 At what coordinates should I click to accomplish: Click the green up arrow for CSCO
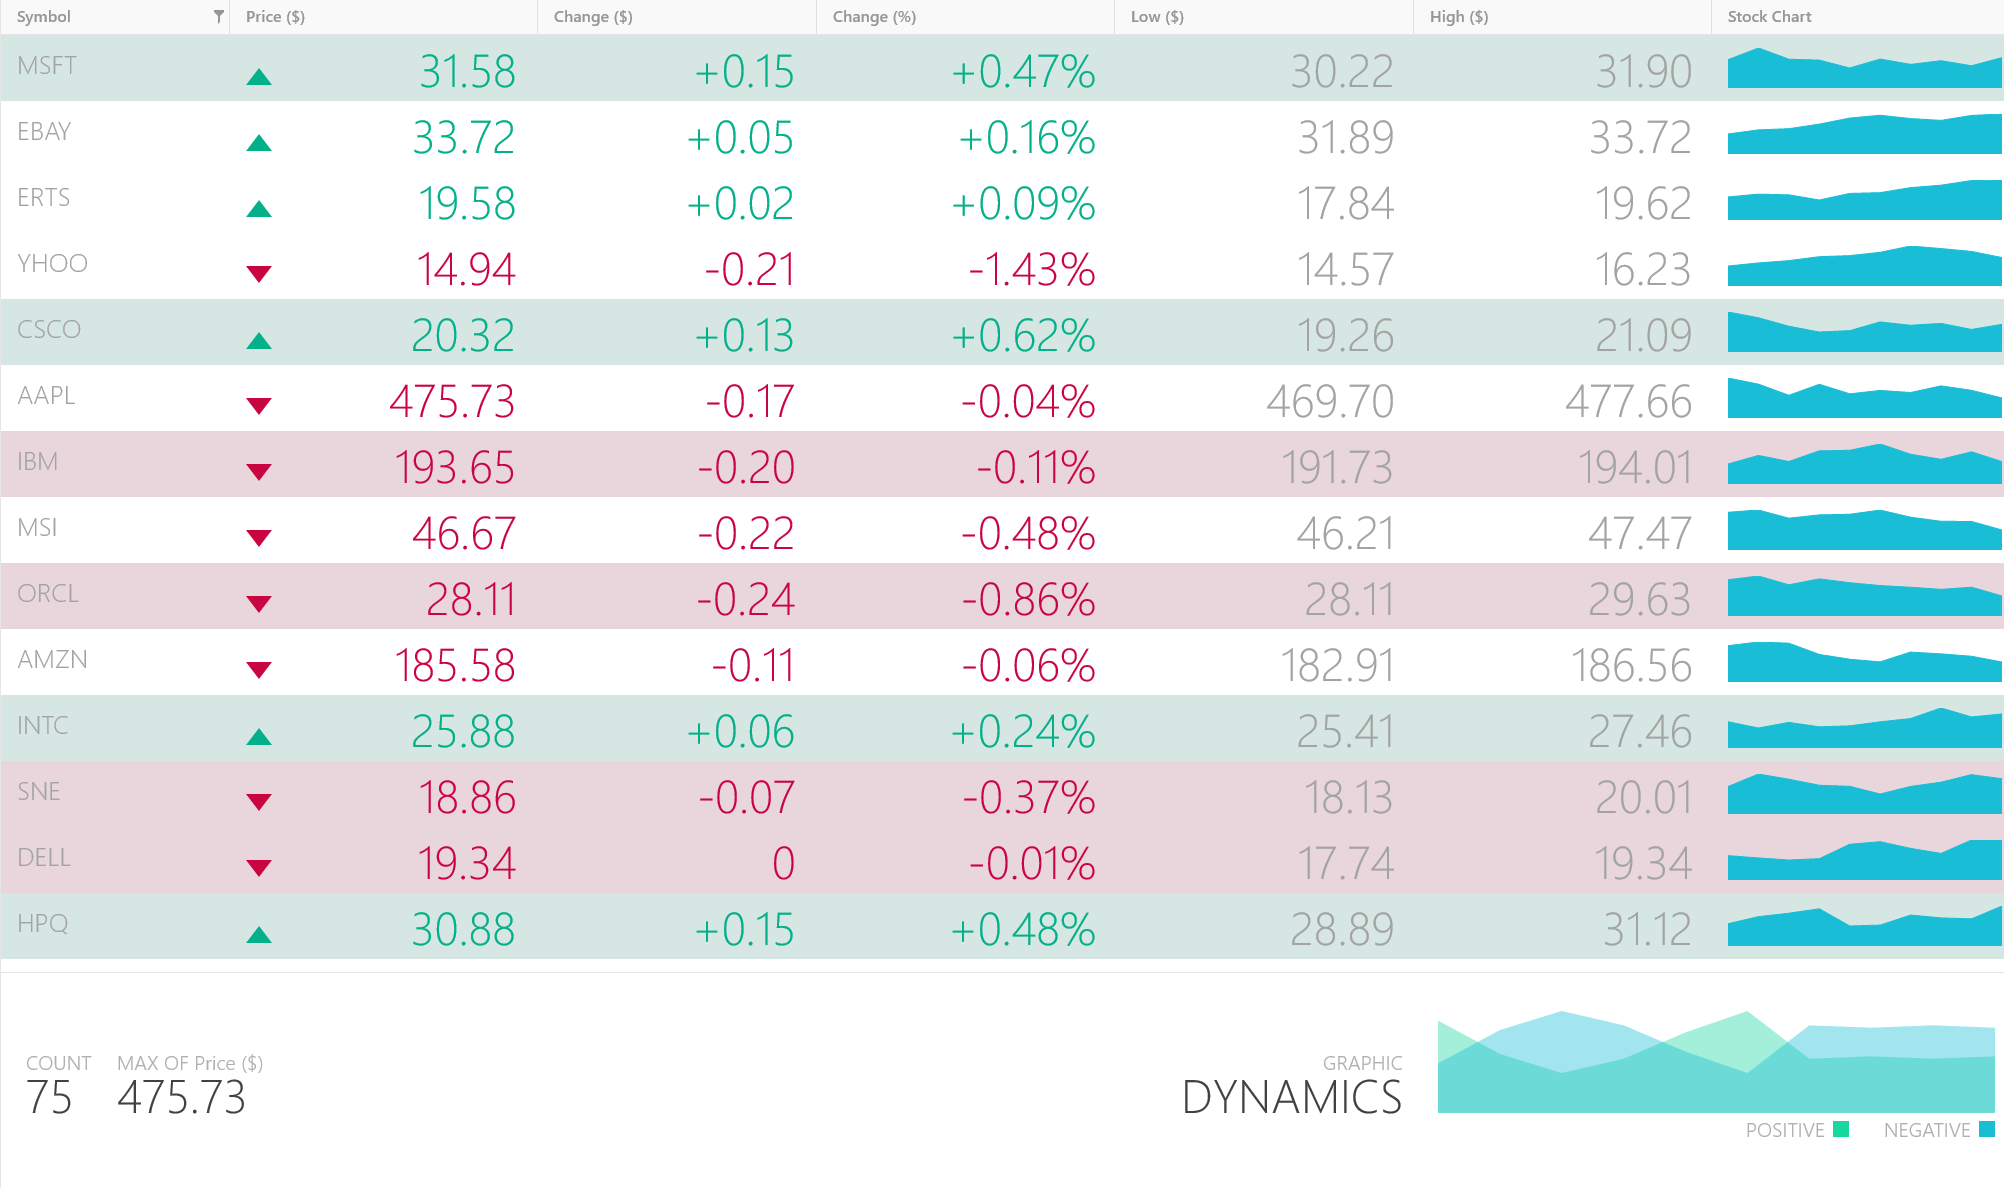[259, 341]
